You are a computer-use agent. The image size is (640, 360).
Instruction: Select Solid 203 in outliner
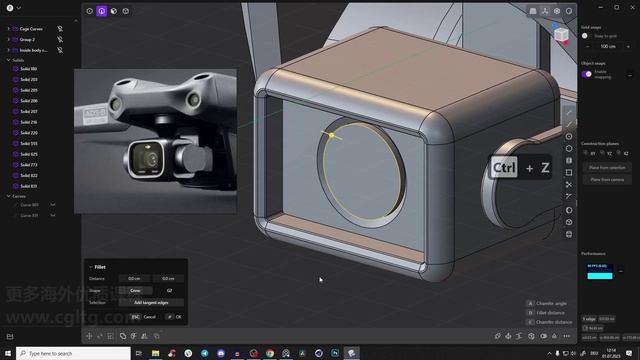pos(29,80)
